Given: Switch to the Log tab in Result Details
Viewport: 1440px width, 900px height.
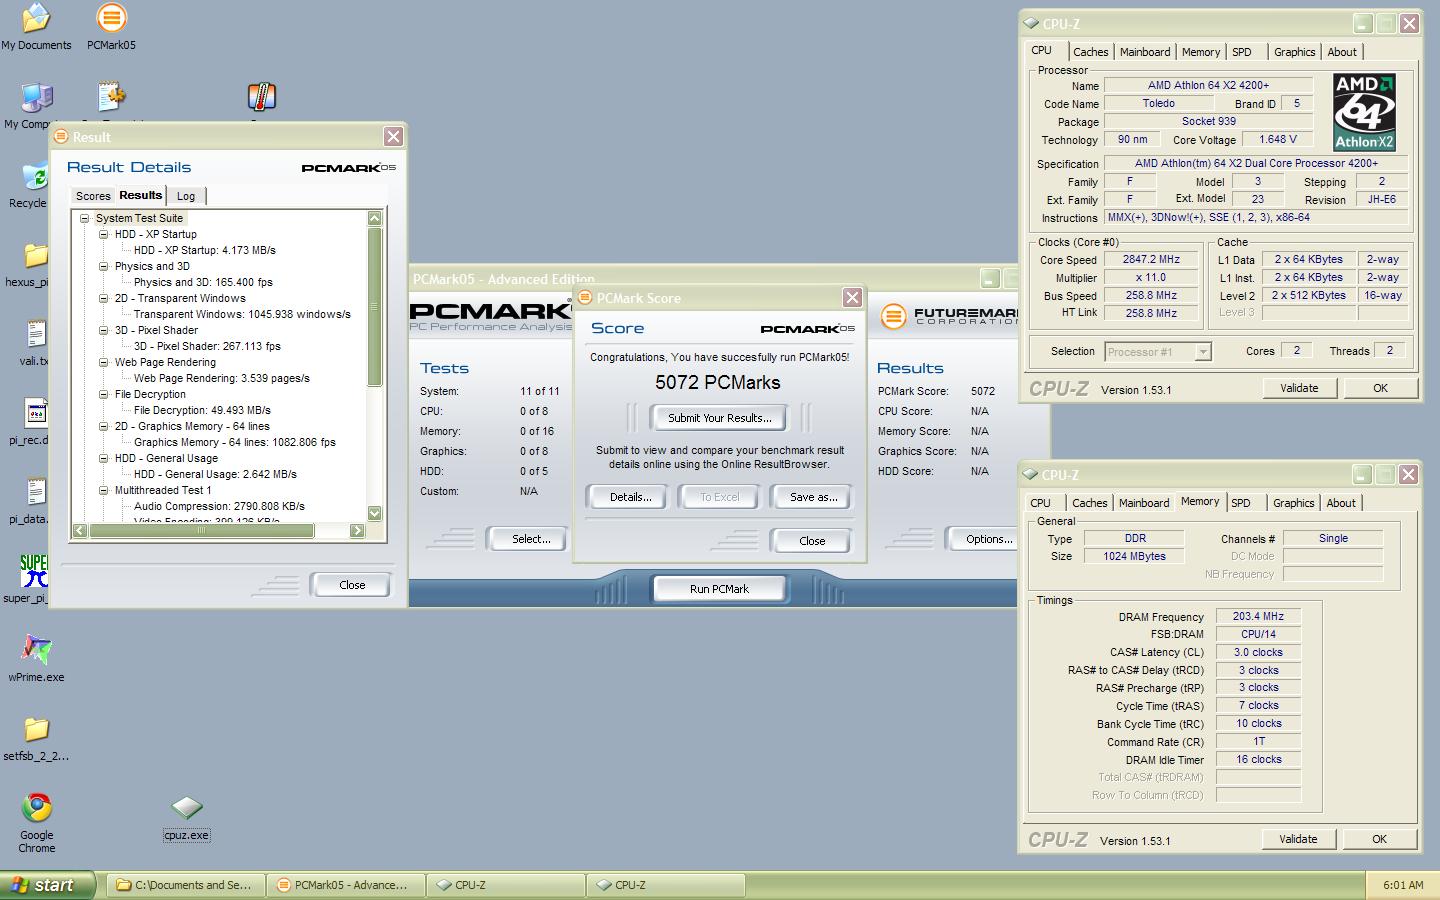Looking at the screenshot, I should click(x=186, y=196).
